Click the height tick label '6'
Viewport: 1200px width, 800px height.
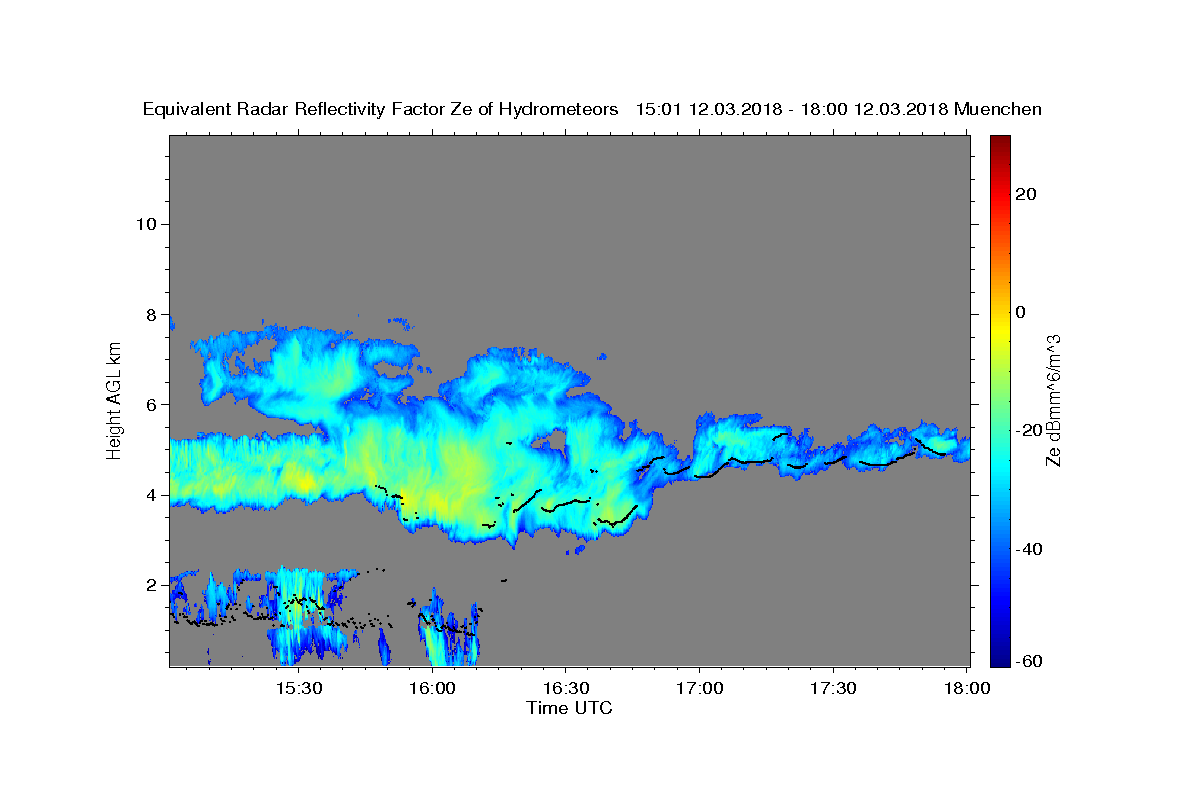[x=151, y=404]
